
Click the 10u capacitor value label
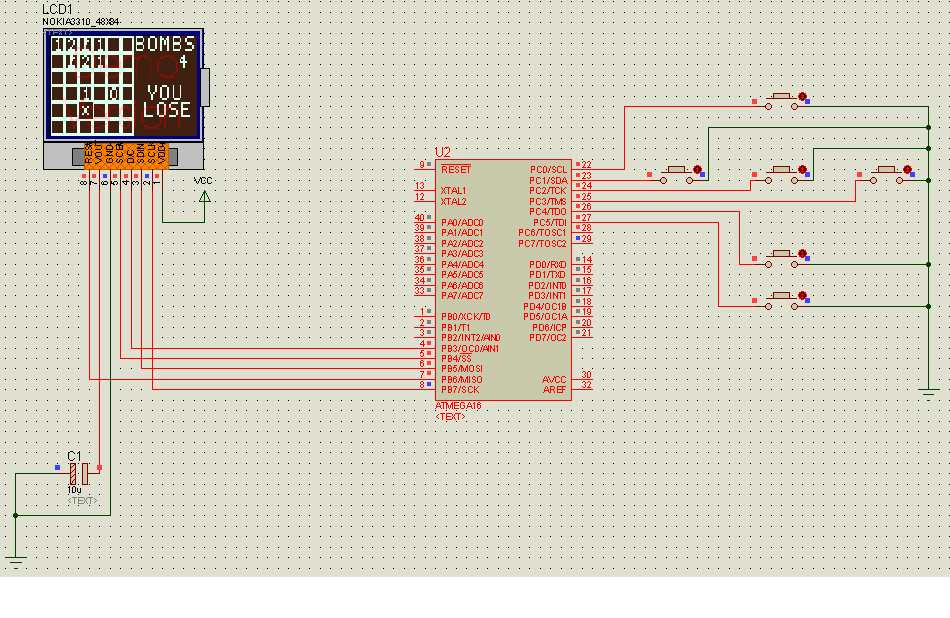[74, 490]
